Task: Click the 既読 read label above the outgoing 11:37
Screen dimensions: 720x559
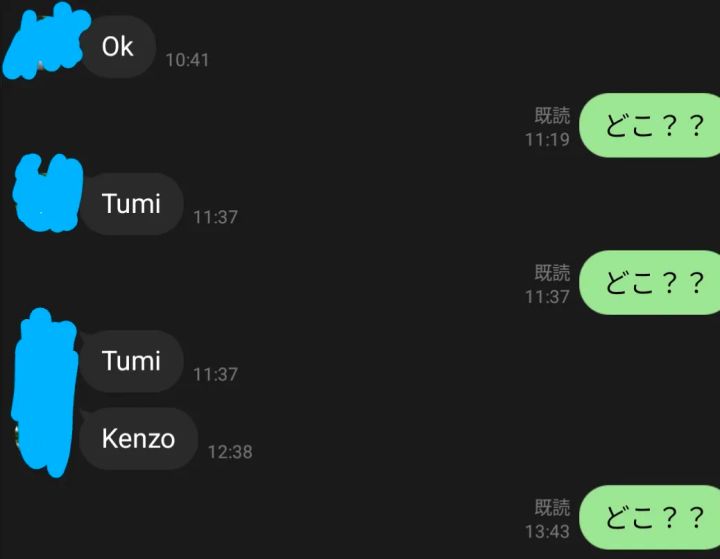Action: click(551, 273)
